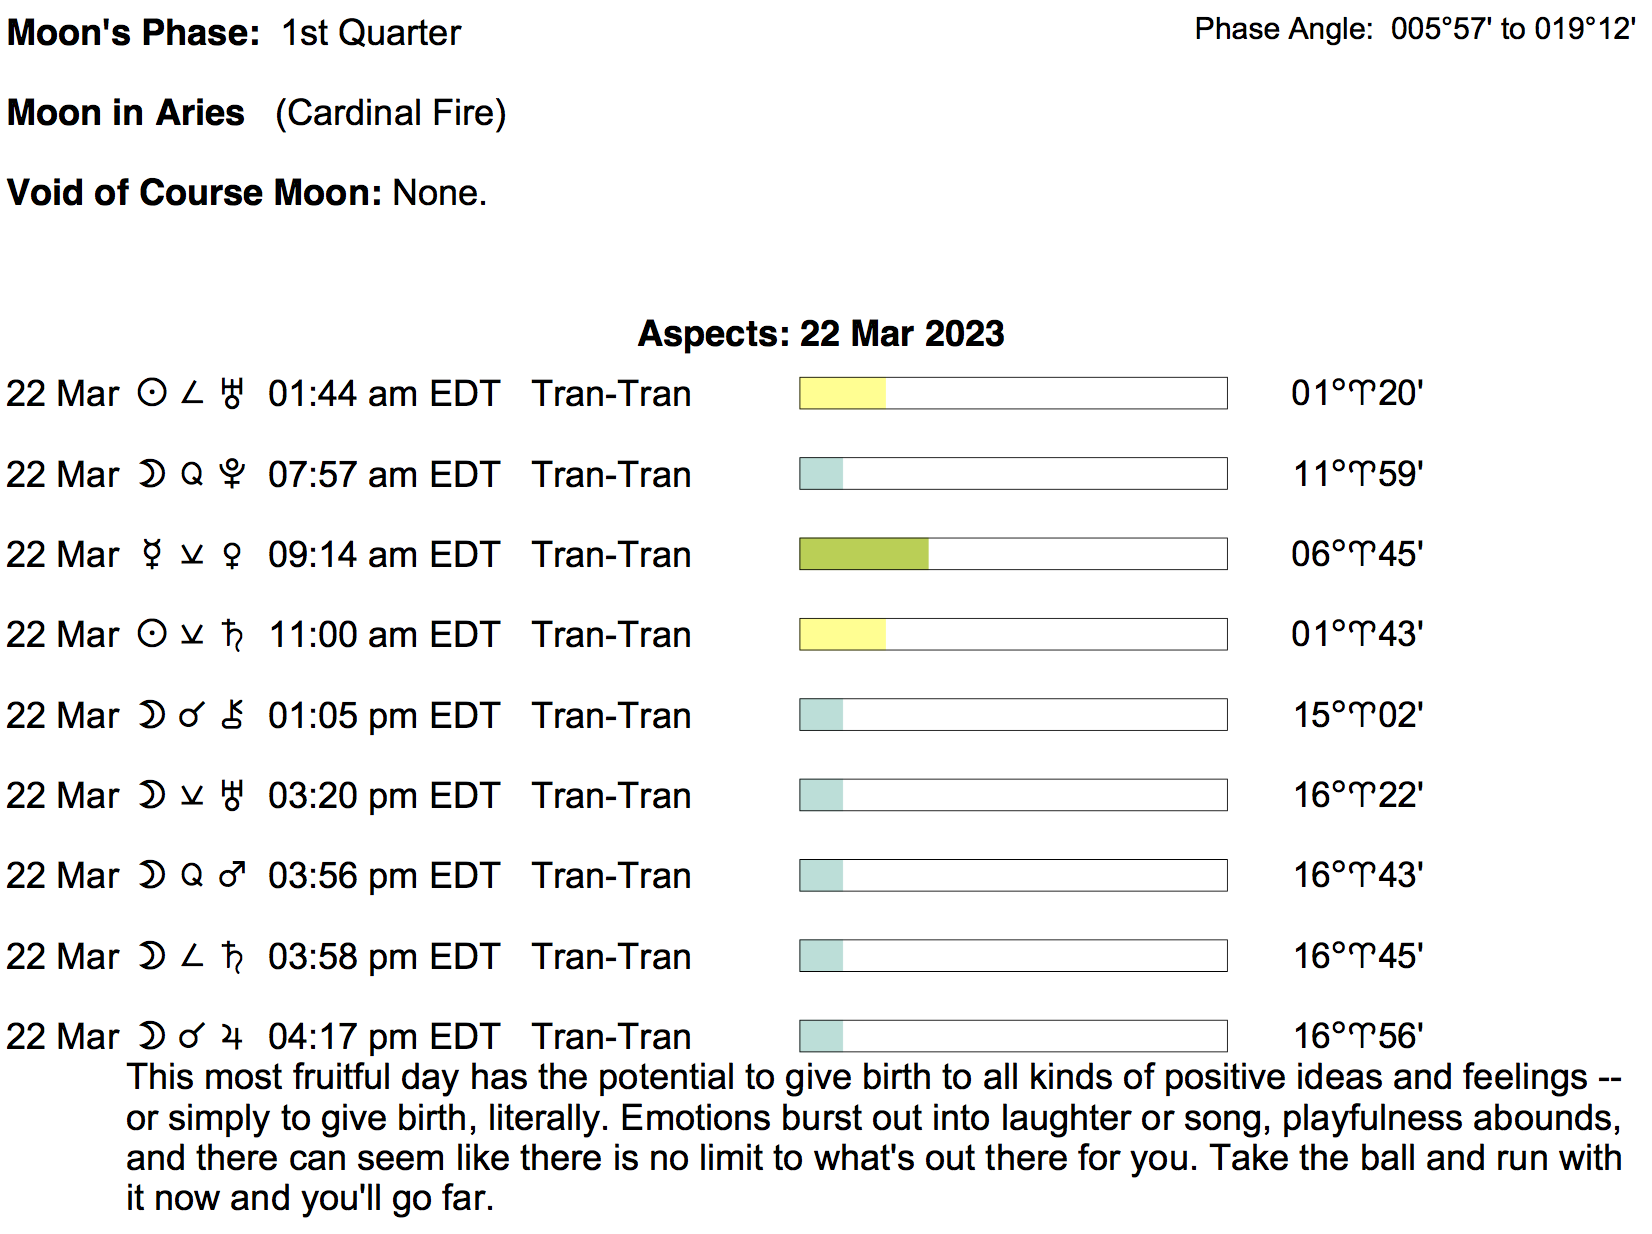Click the green strength bar for Mercury-Venus aspect
Screen dimensions: 1652x1234
point(864,554)
